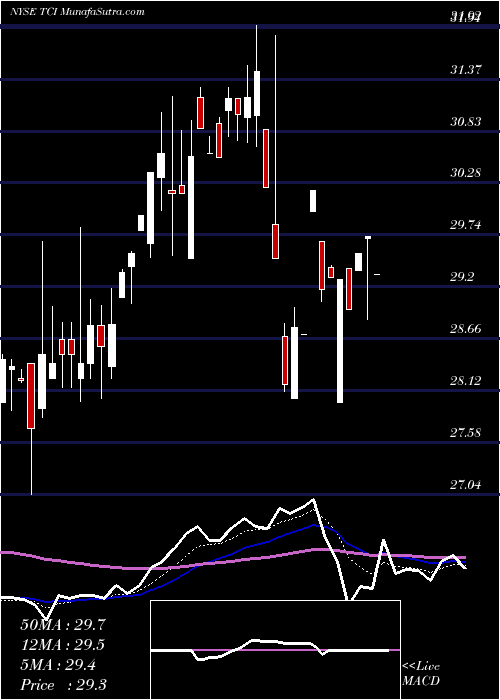Screen dimensions: 500x700
Task: Select the 27.58 price axis label
Action: 466,433
